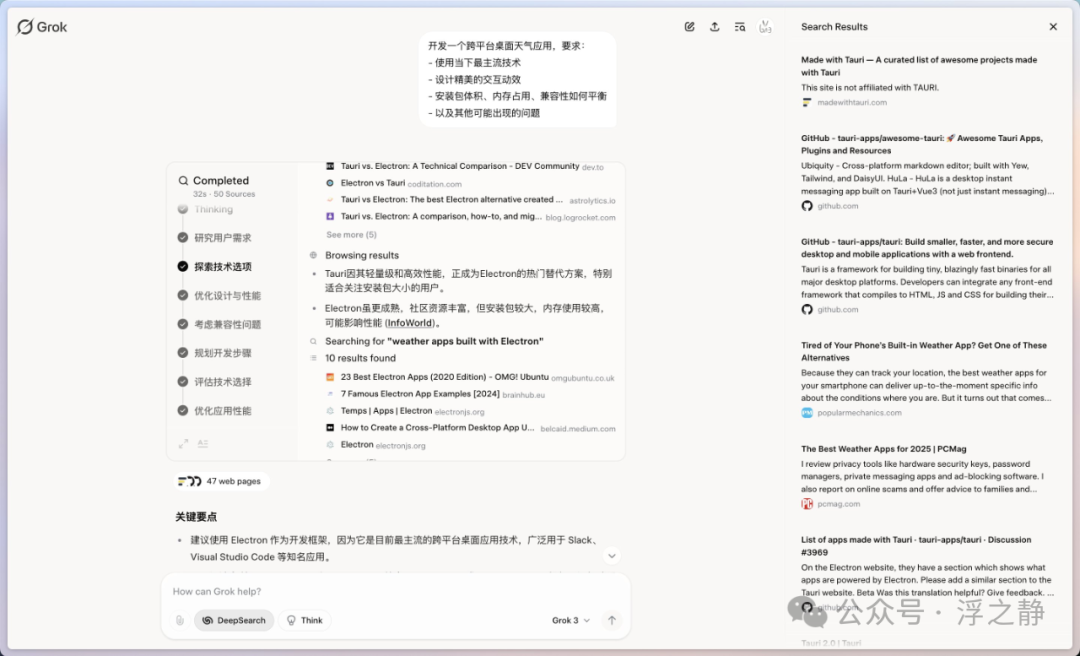Click Browsing results globe icon
This screenshot has width=1080, height=656.
(313, 255)
